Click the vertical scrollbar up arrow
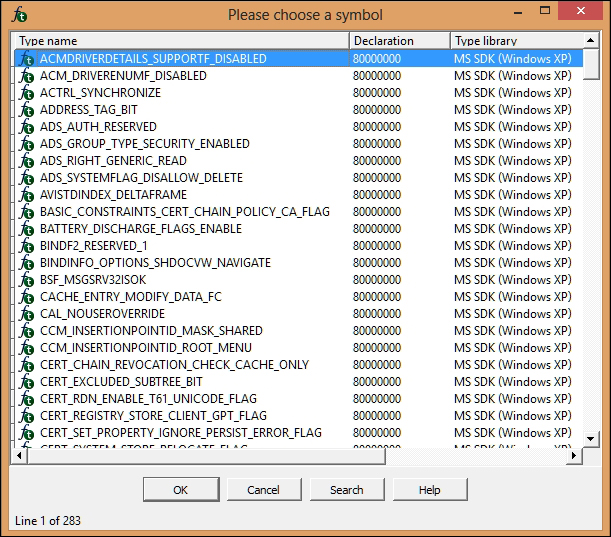Image resolution: width=611 pixels, height=537 pixels. coord(591,40)
